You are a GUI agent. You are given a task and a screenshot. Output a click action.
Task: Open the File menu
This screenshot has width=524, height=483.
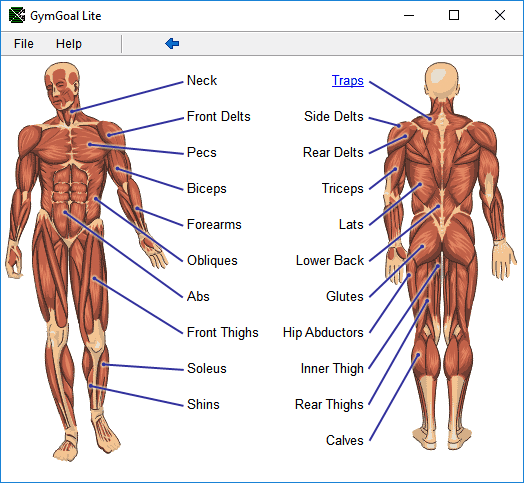pyautogui.click(x=24, y=44)
